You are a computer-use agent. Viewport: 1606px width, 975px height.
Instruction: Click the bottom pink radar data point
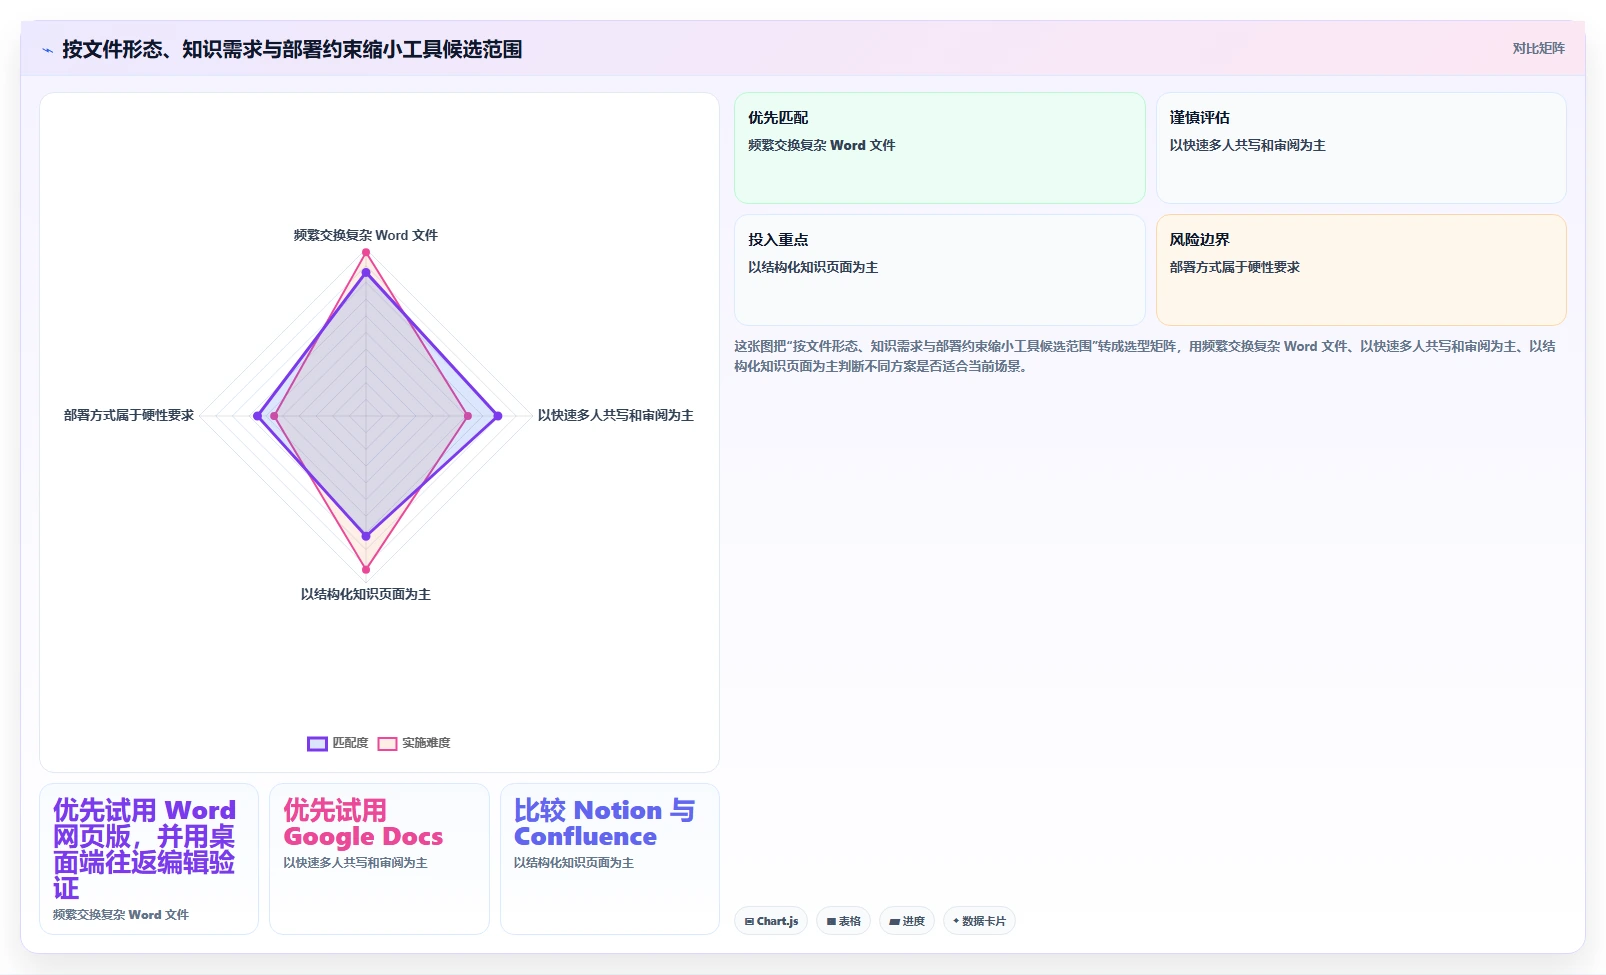(366, 570)
